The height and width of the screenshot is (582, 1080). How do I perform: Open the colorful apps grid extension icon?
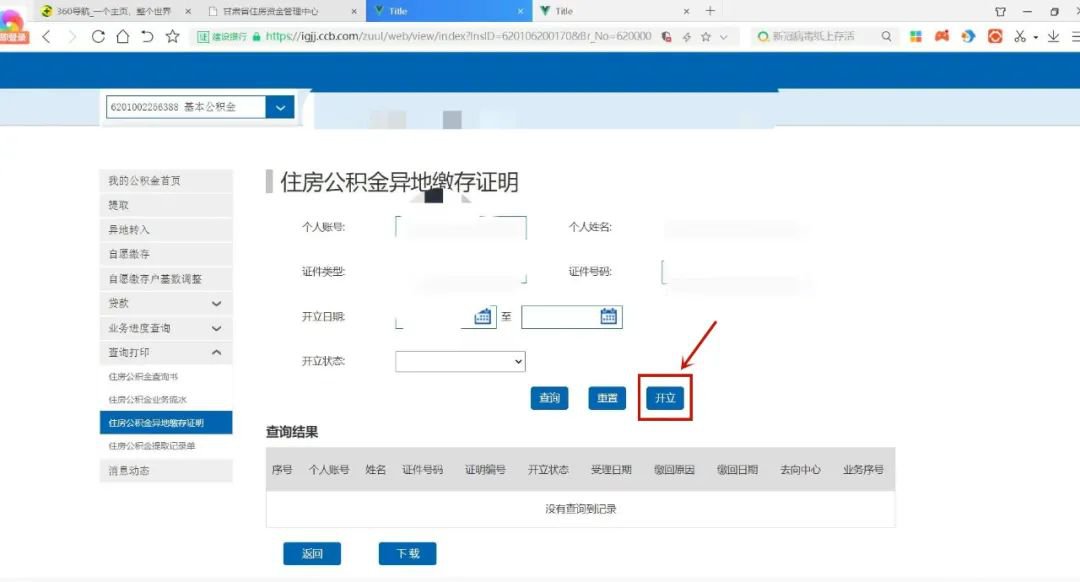tap(915, 37)
